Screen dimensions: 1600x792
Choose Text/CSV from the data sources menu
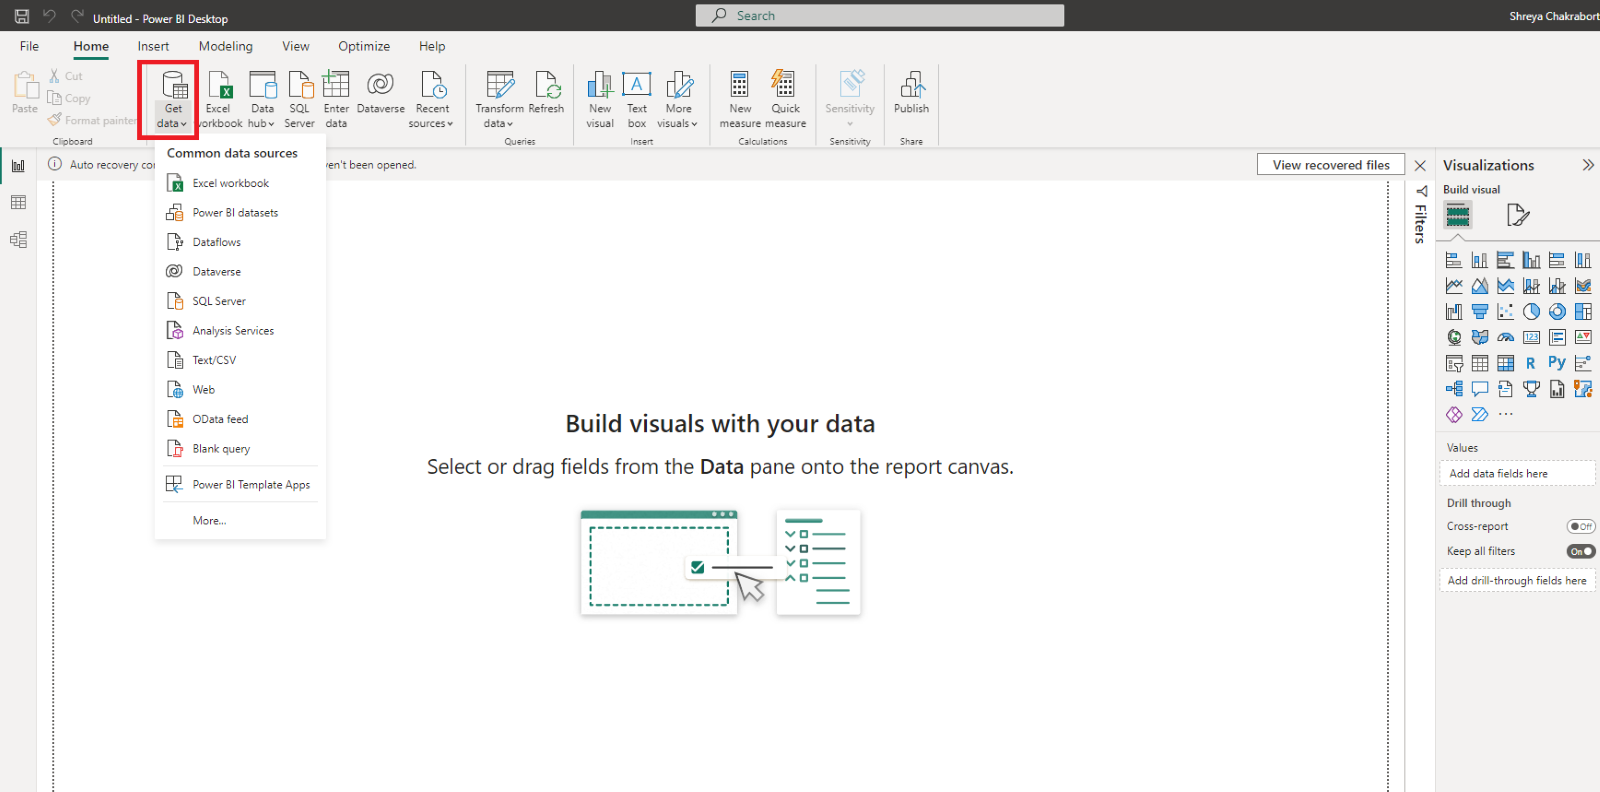coord(214,360)
